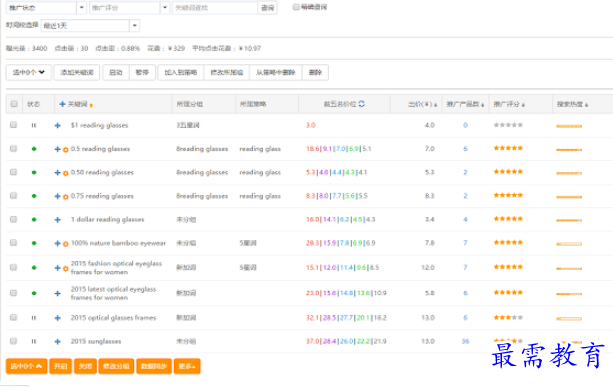Click plus icon in keyword column header

[62, 104]
